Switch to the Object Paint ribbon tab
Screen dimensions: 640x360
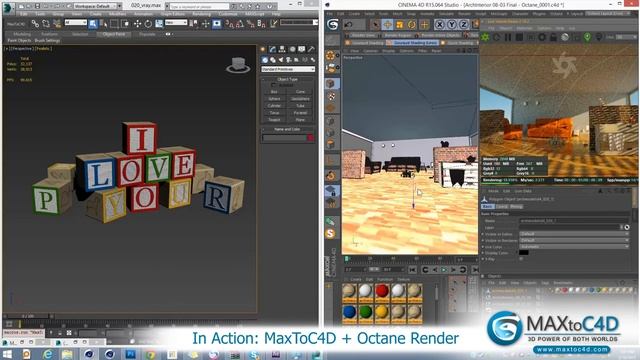point(114,34)
